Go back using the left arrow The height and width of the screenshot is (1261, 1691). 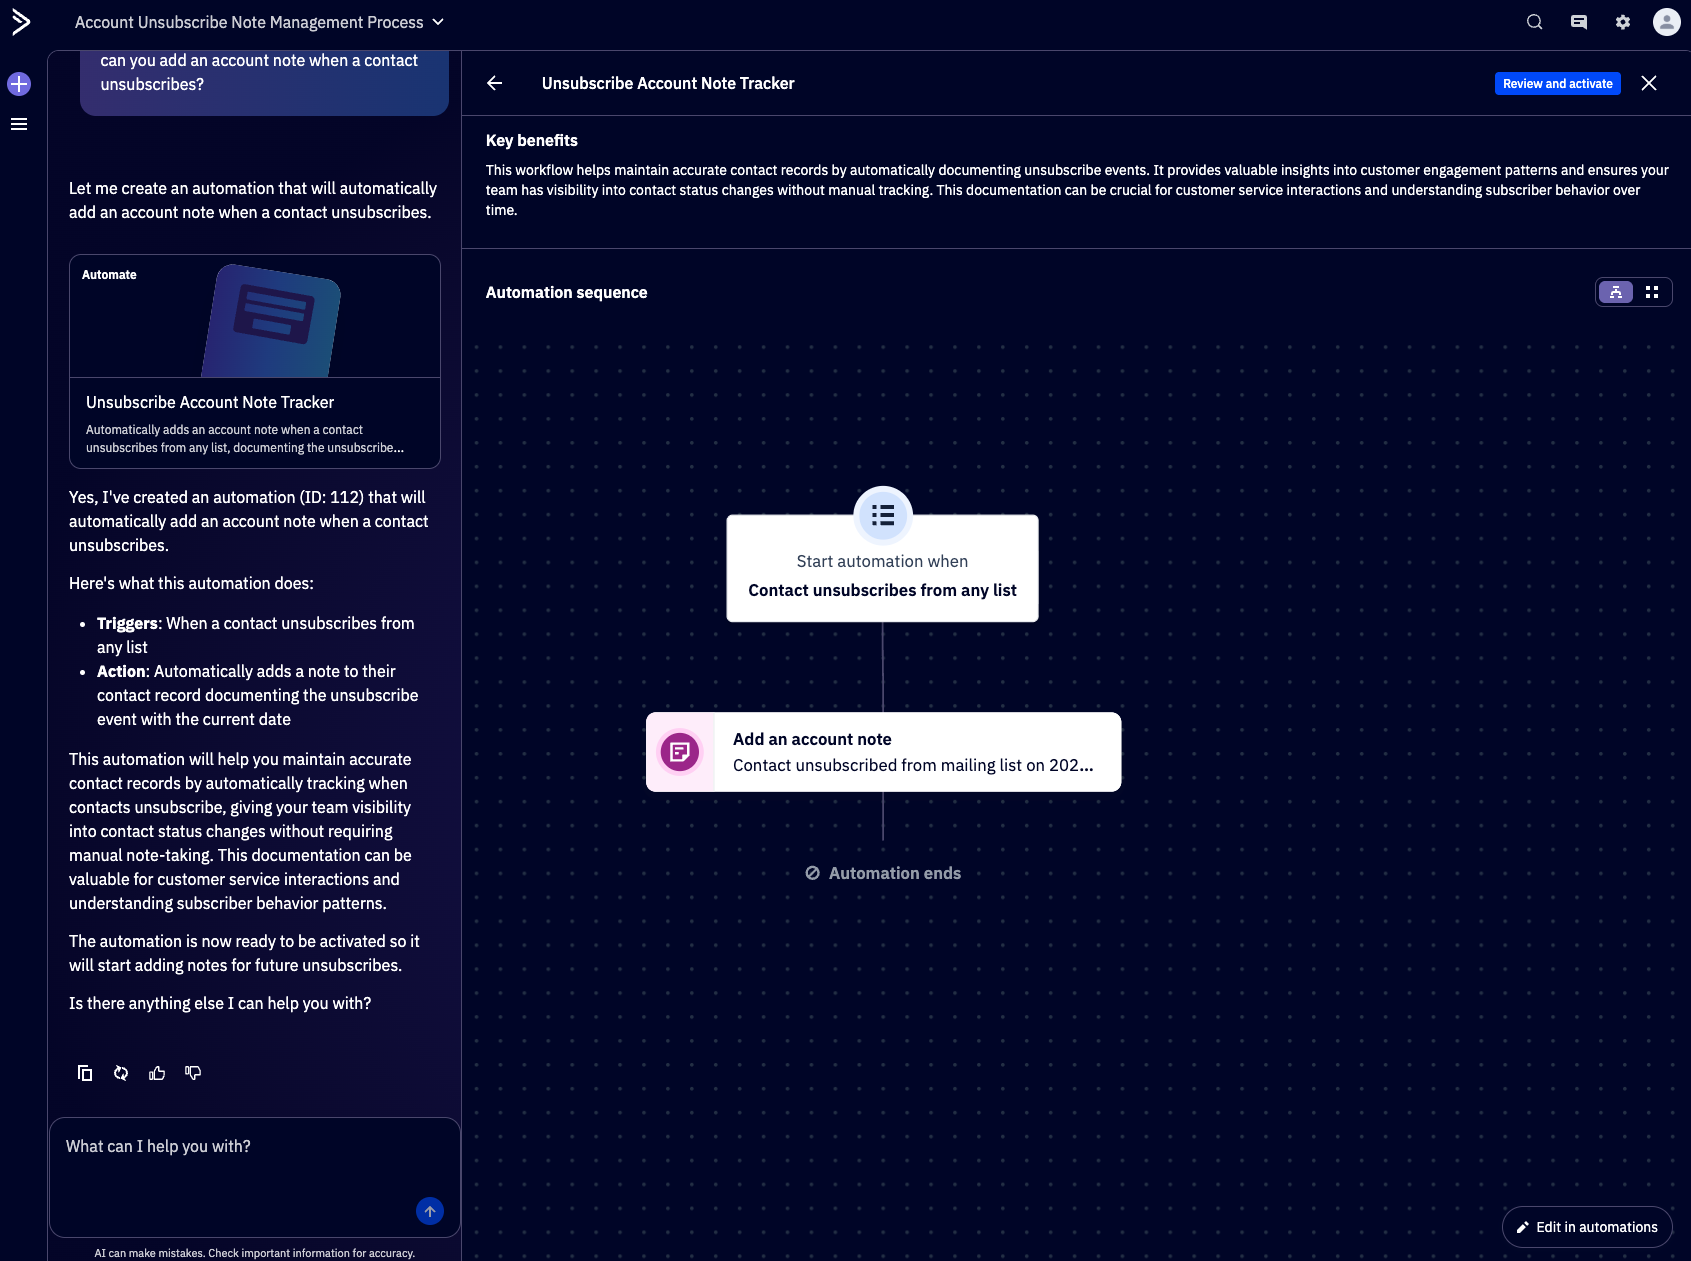[x=495, y=84]
